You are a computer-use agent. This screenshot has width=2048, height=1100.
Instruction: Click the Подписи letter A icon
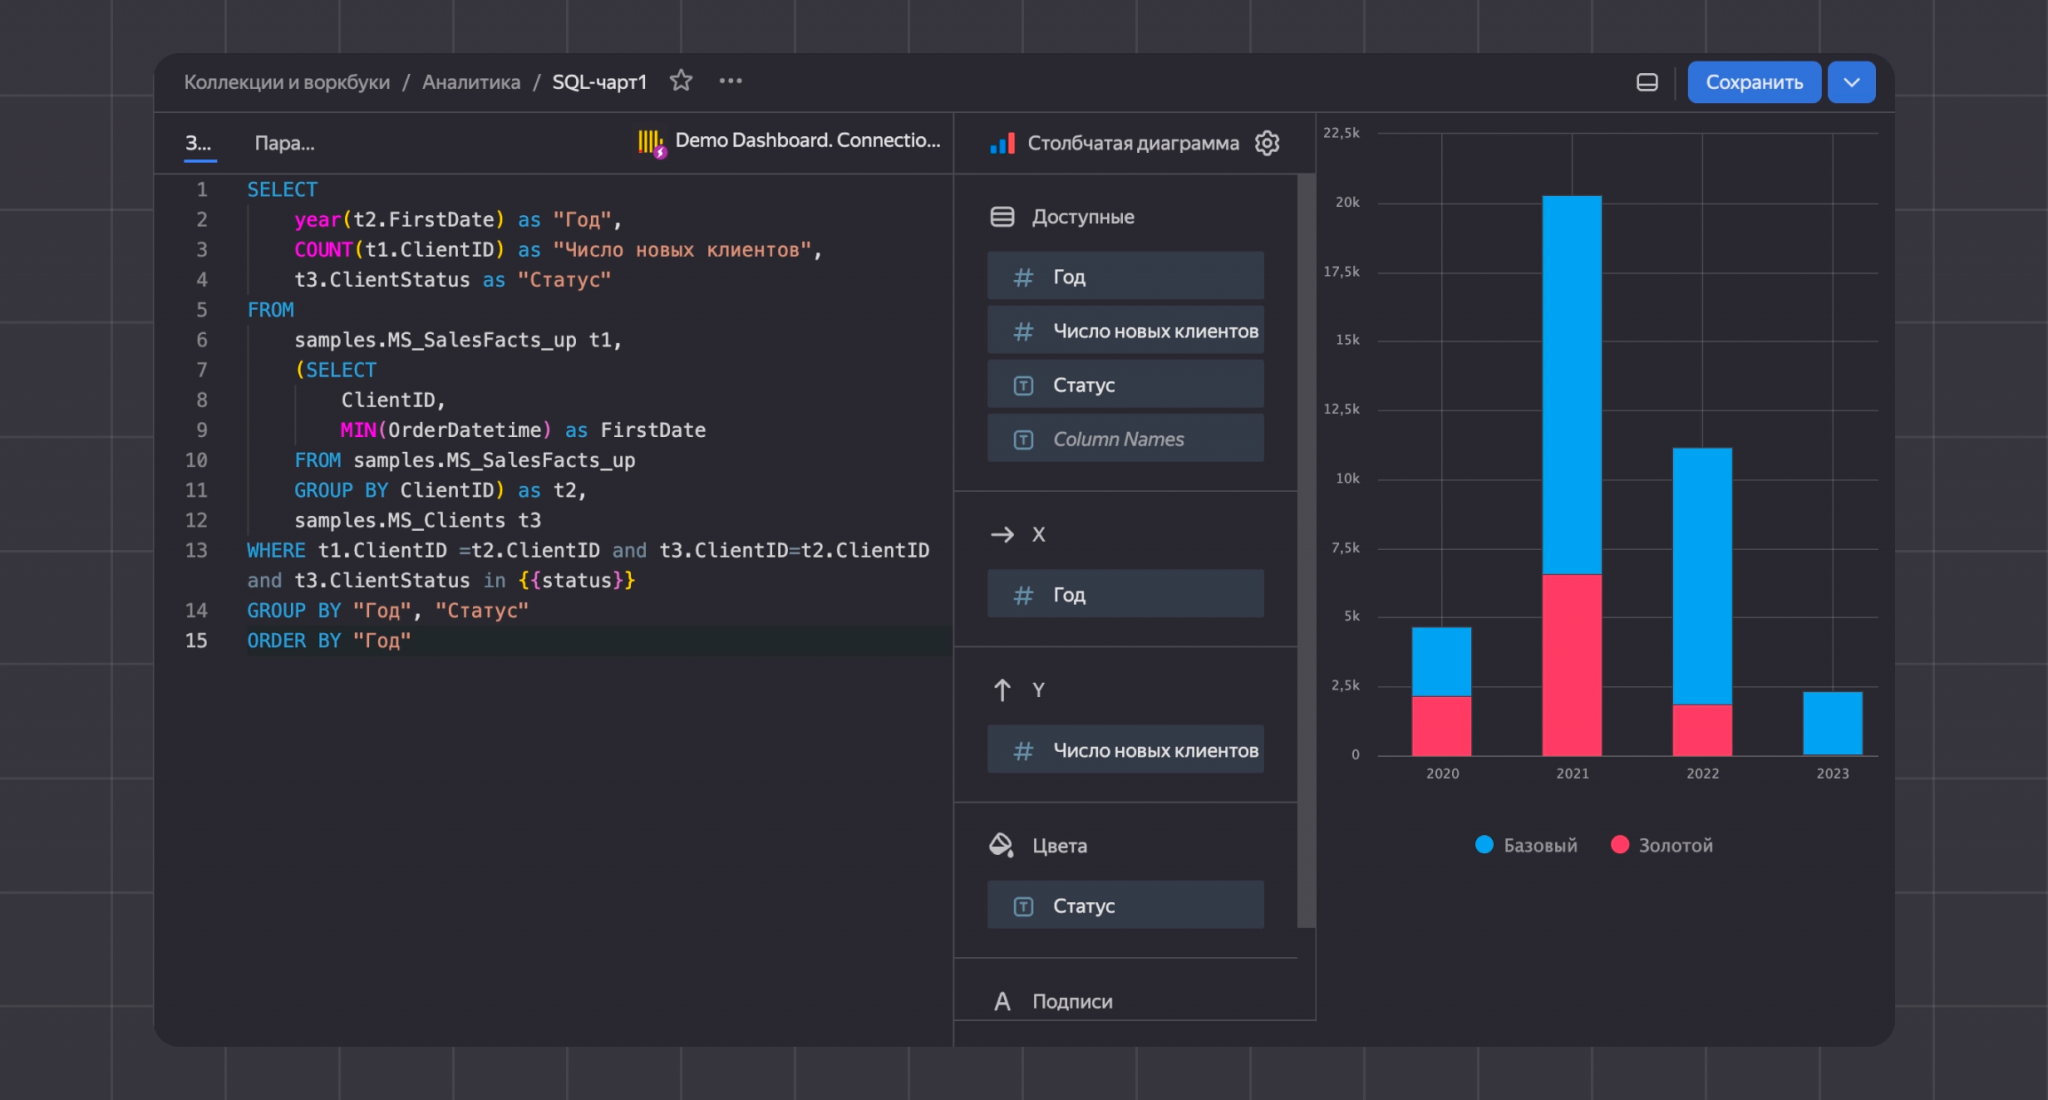(x=1002, y=1001)
